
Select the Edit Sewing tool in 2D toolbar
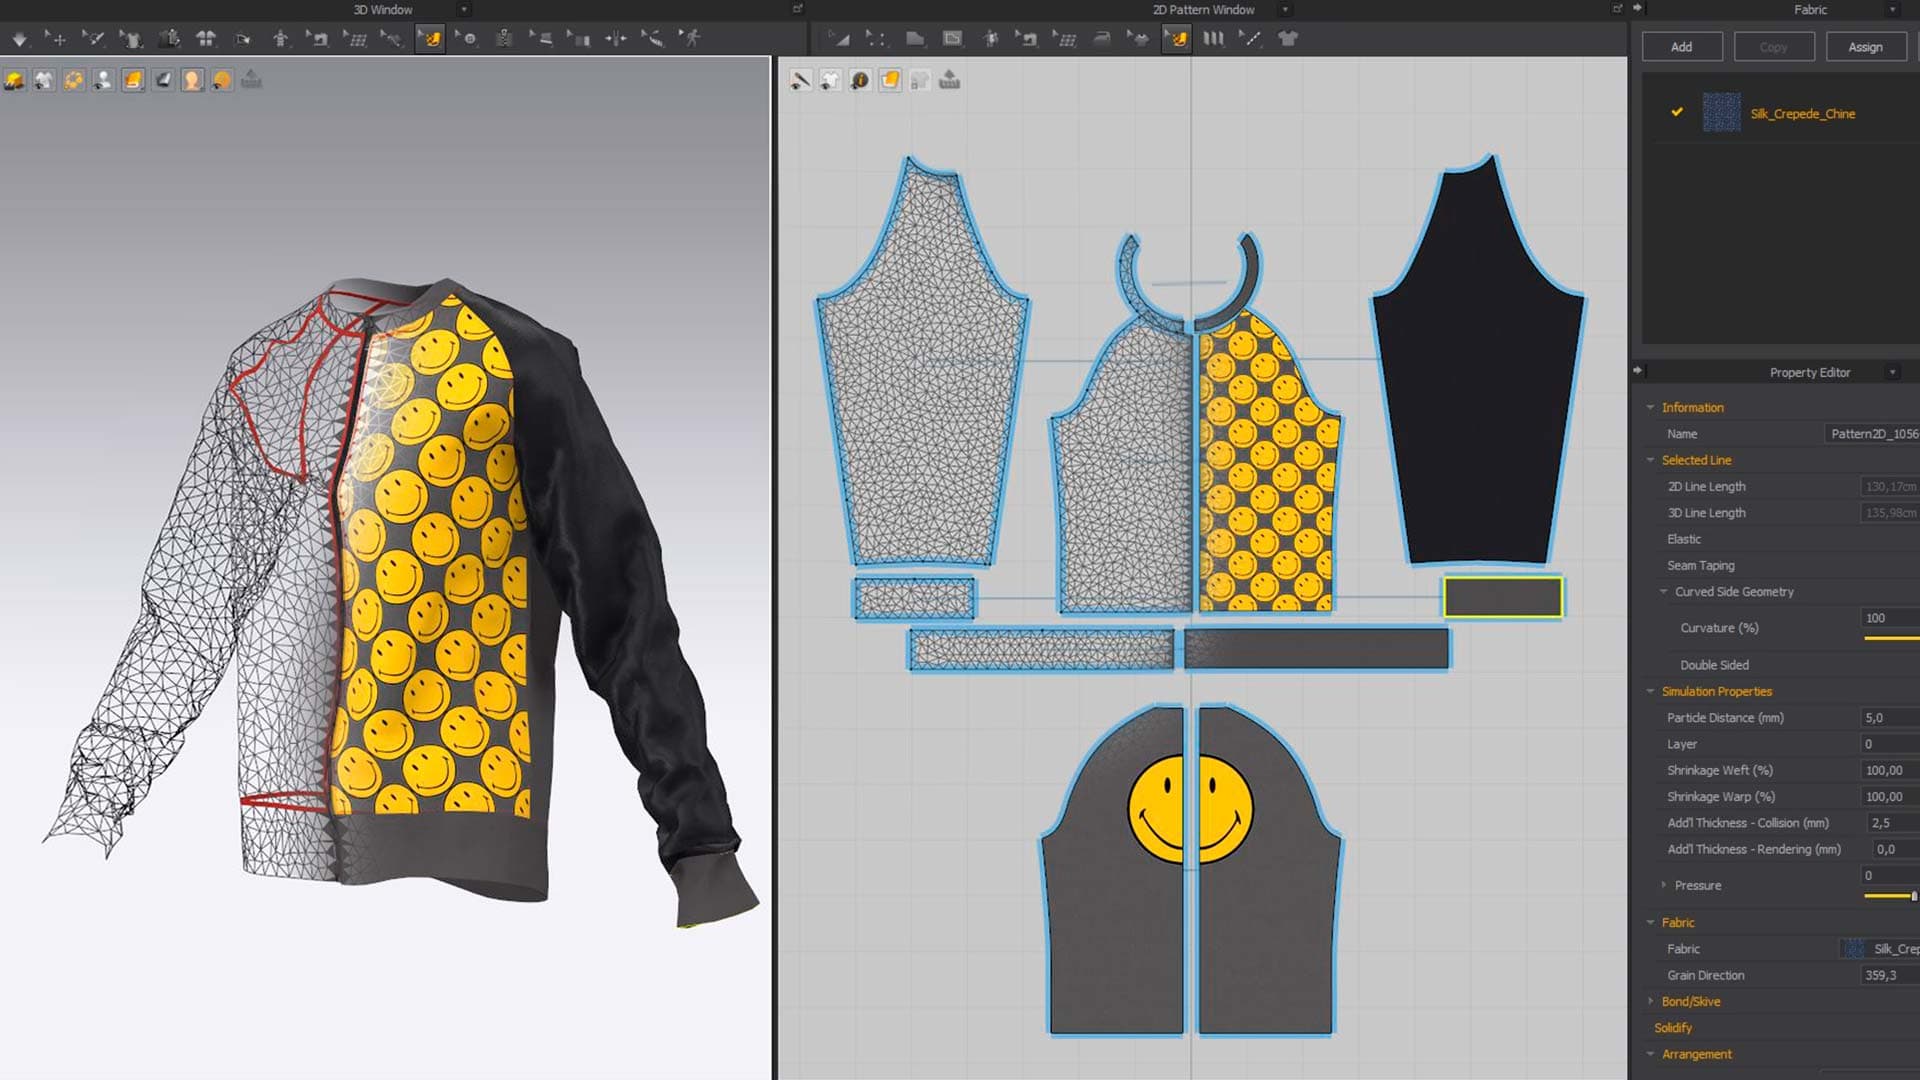1028,39
